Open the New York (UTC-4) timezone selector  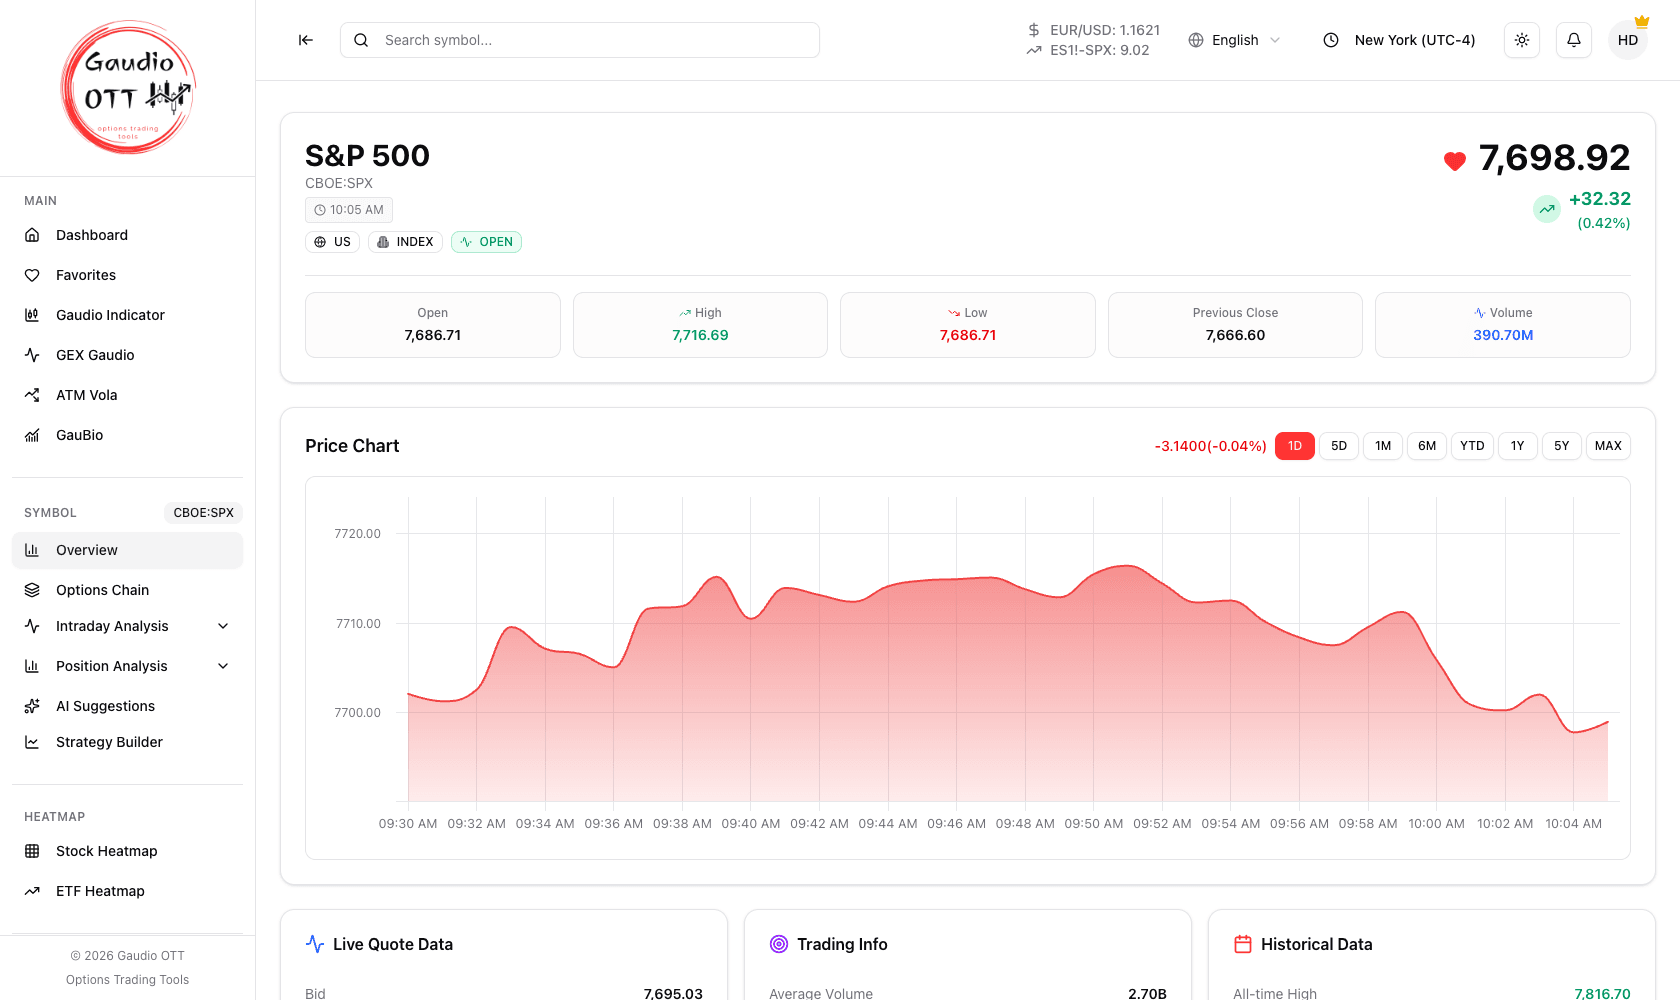click(1400, 40)
